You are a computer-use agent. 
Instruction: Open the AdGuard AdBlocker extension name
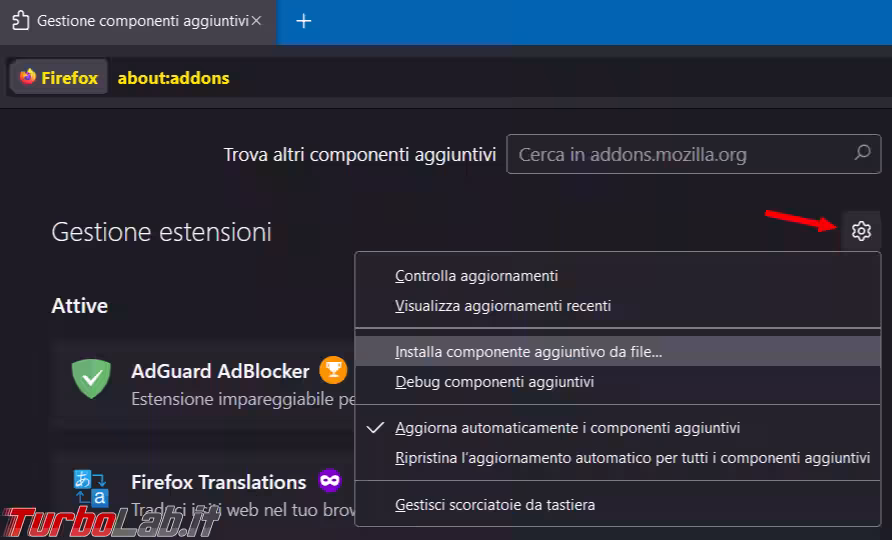click(220, 371)
